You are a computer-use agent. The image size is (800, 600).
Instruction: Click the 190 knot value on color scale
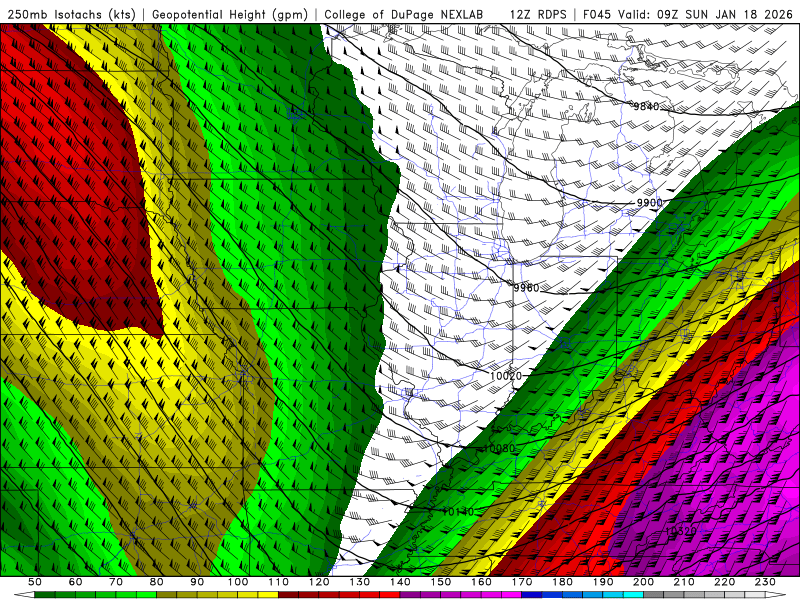[603, 582]
